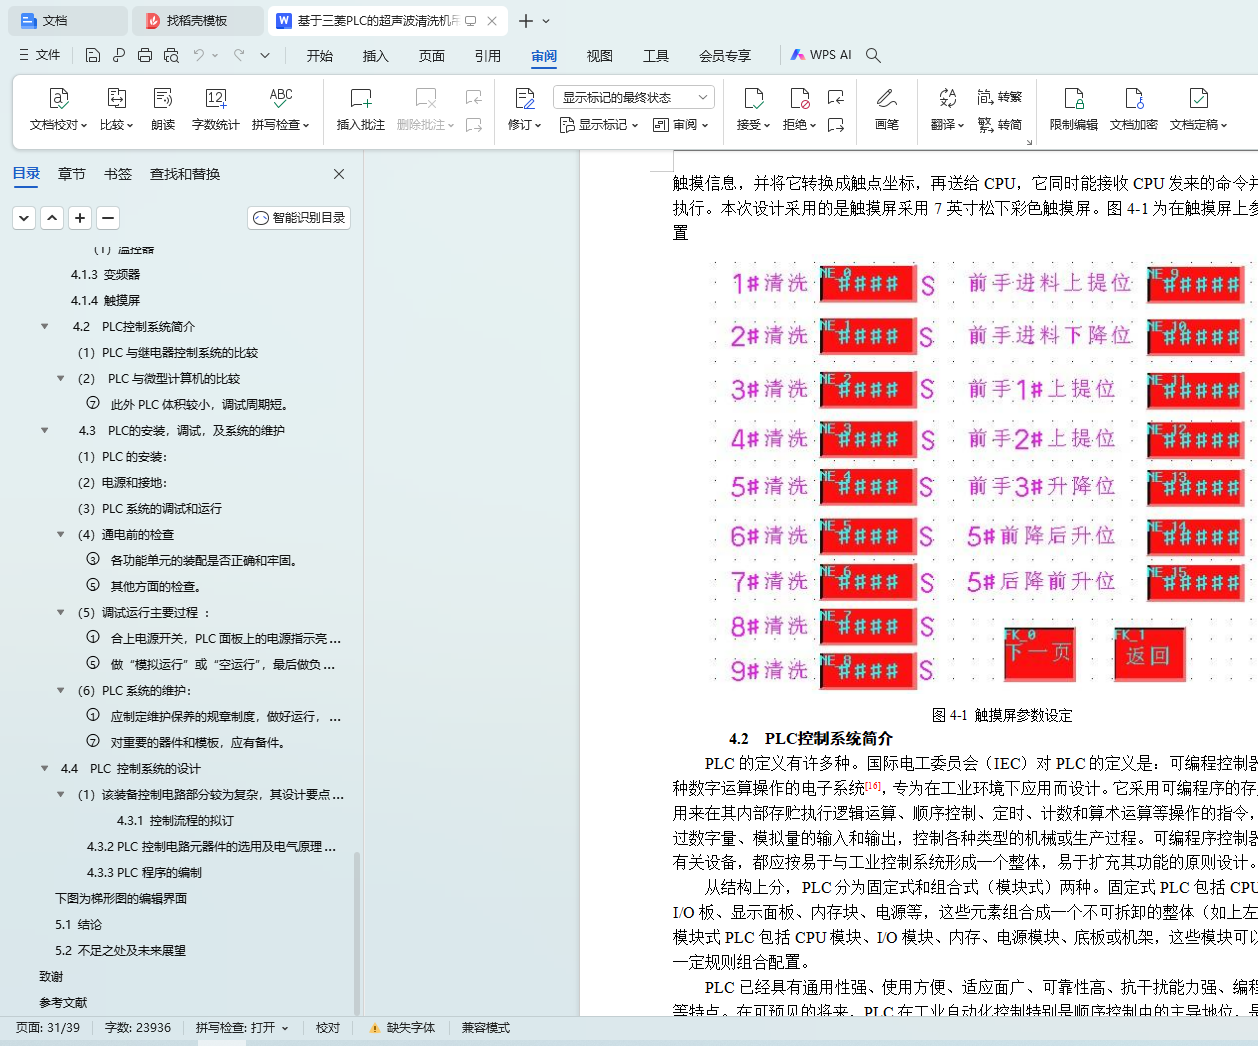This screenshot has width=1258, height=1046.
Task: Go to heading 4.1.4 触摸屏
Action: click(x=105, y=301)
